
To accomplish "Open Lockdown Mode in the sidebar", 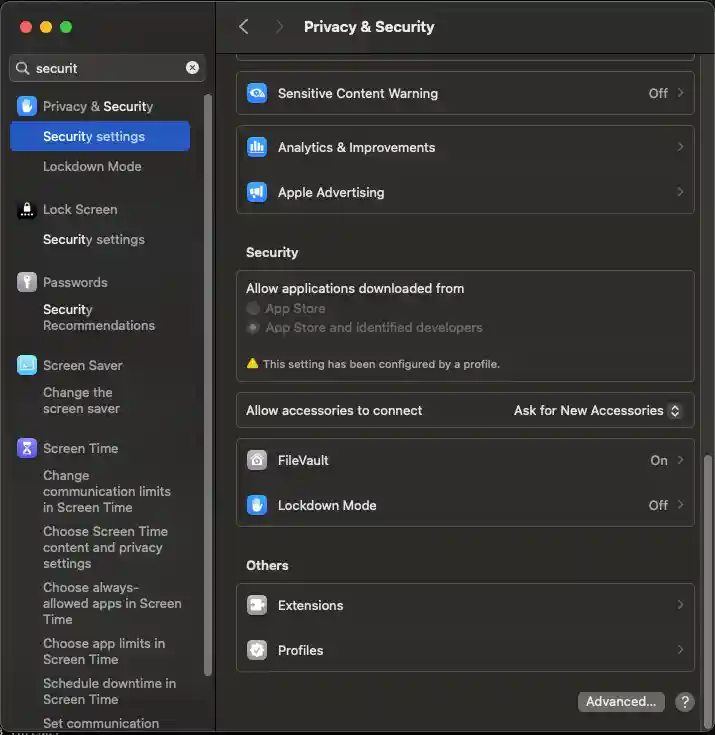I will pos(92,167).
